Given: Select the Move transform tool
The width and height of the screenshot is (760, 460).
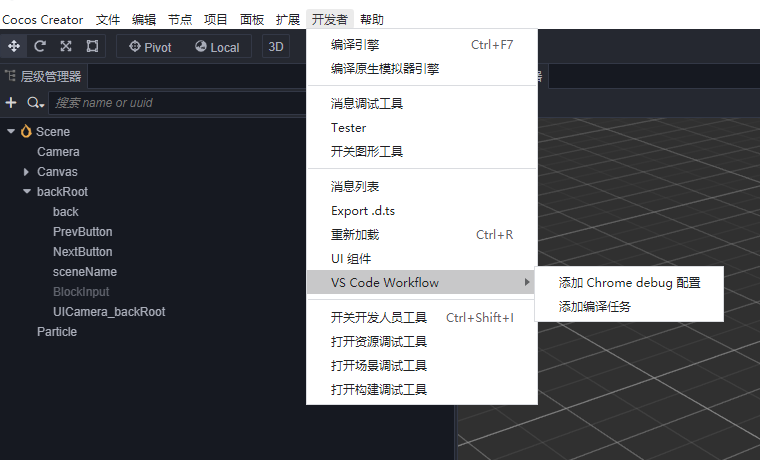Looking at the screenshot, I should pos(14,47).
